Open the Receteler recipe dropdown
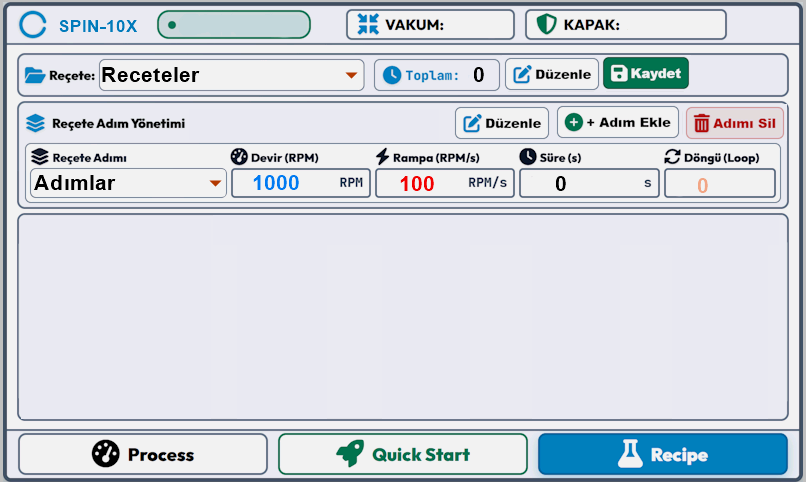806x482 pixels. pyautogui.click(x=231, y=75)
